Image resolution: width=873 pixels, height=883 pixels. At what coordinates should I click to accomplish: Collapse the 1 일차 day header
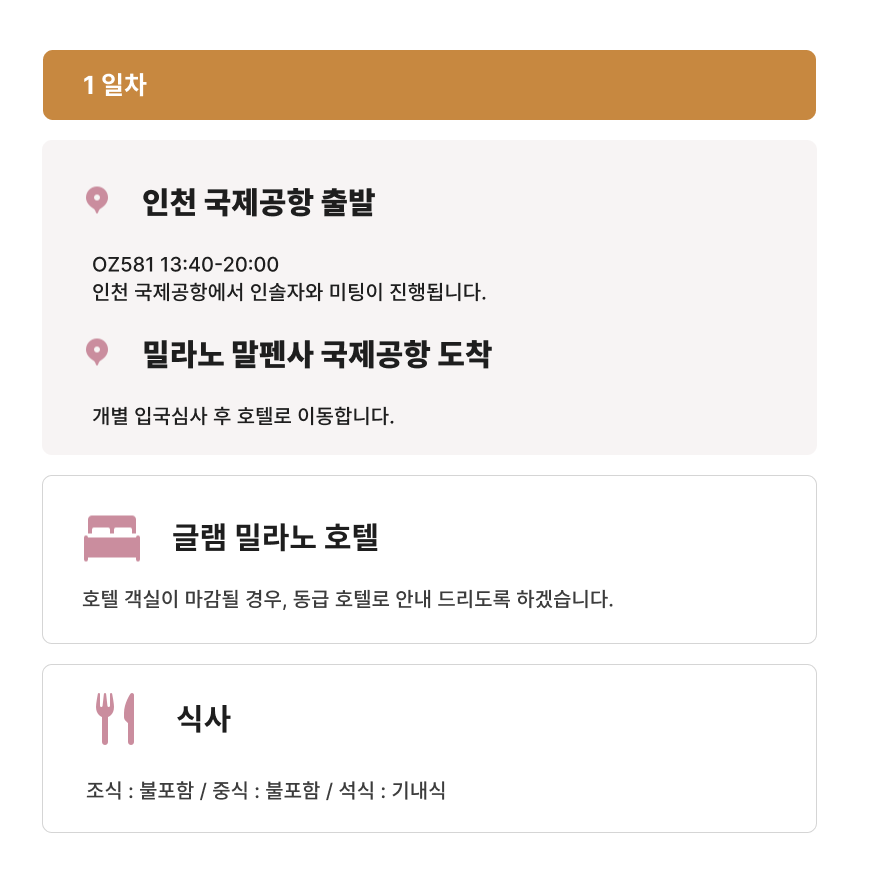[429, 85]
